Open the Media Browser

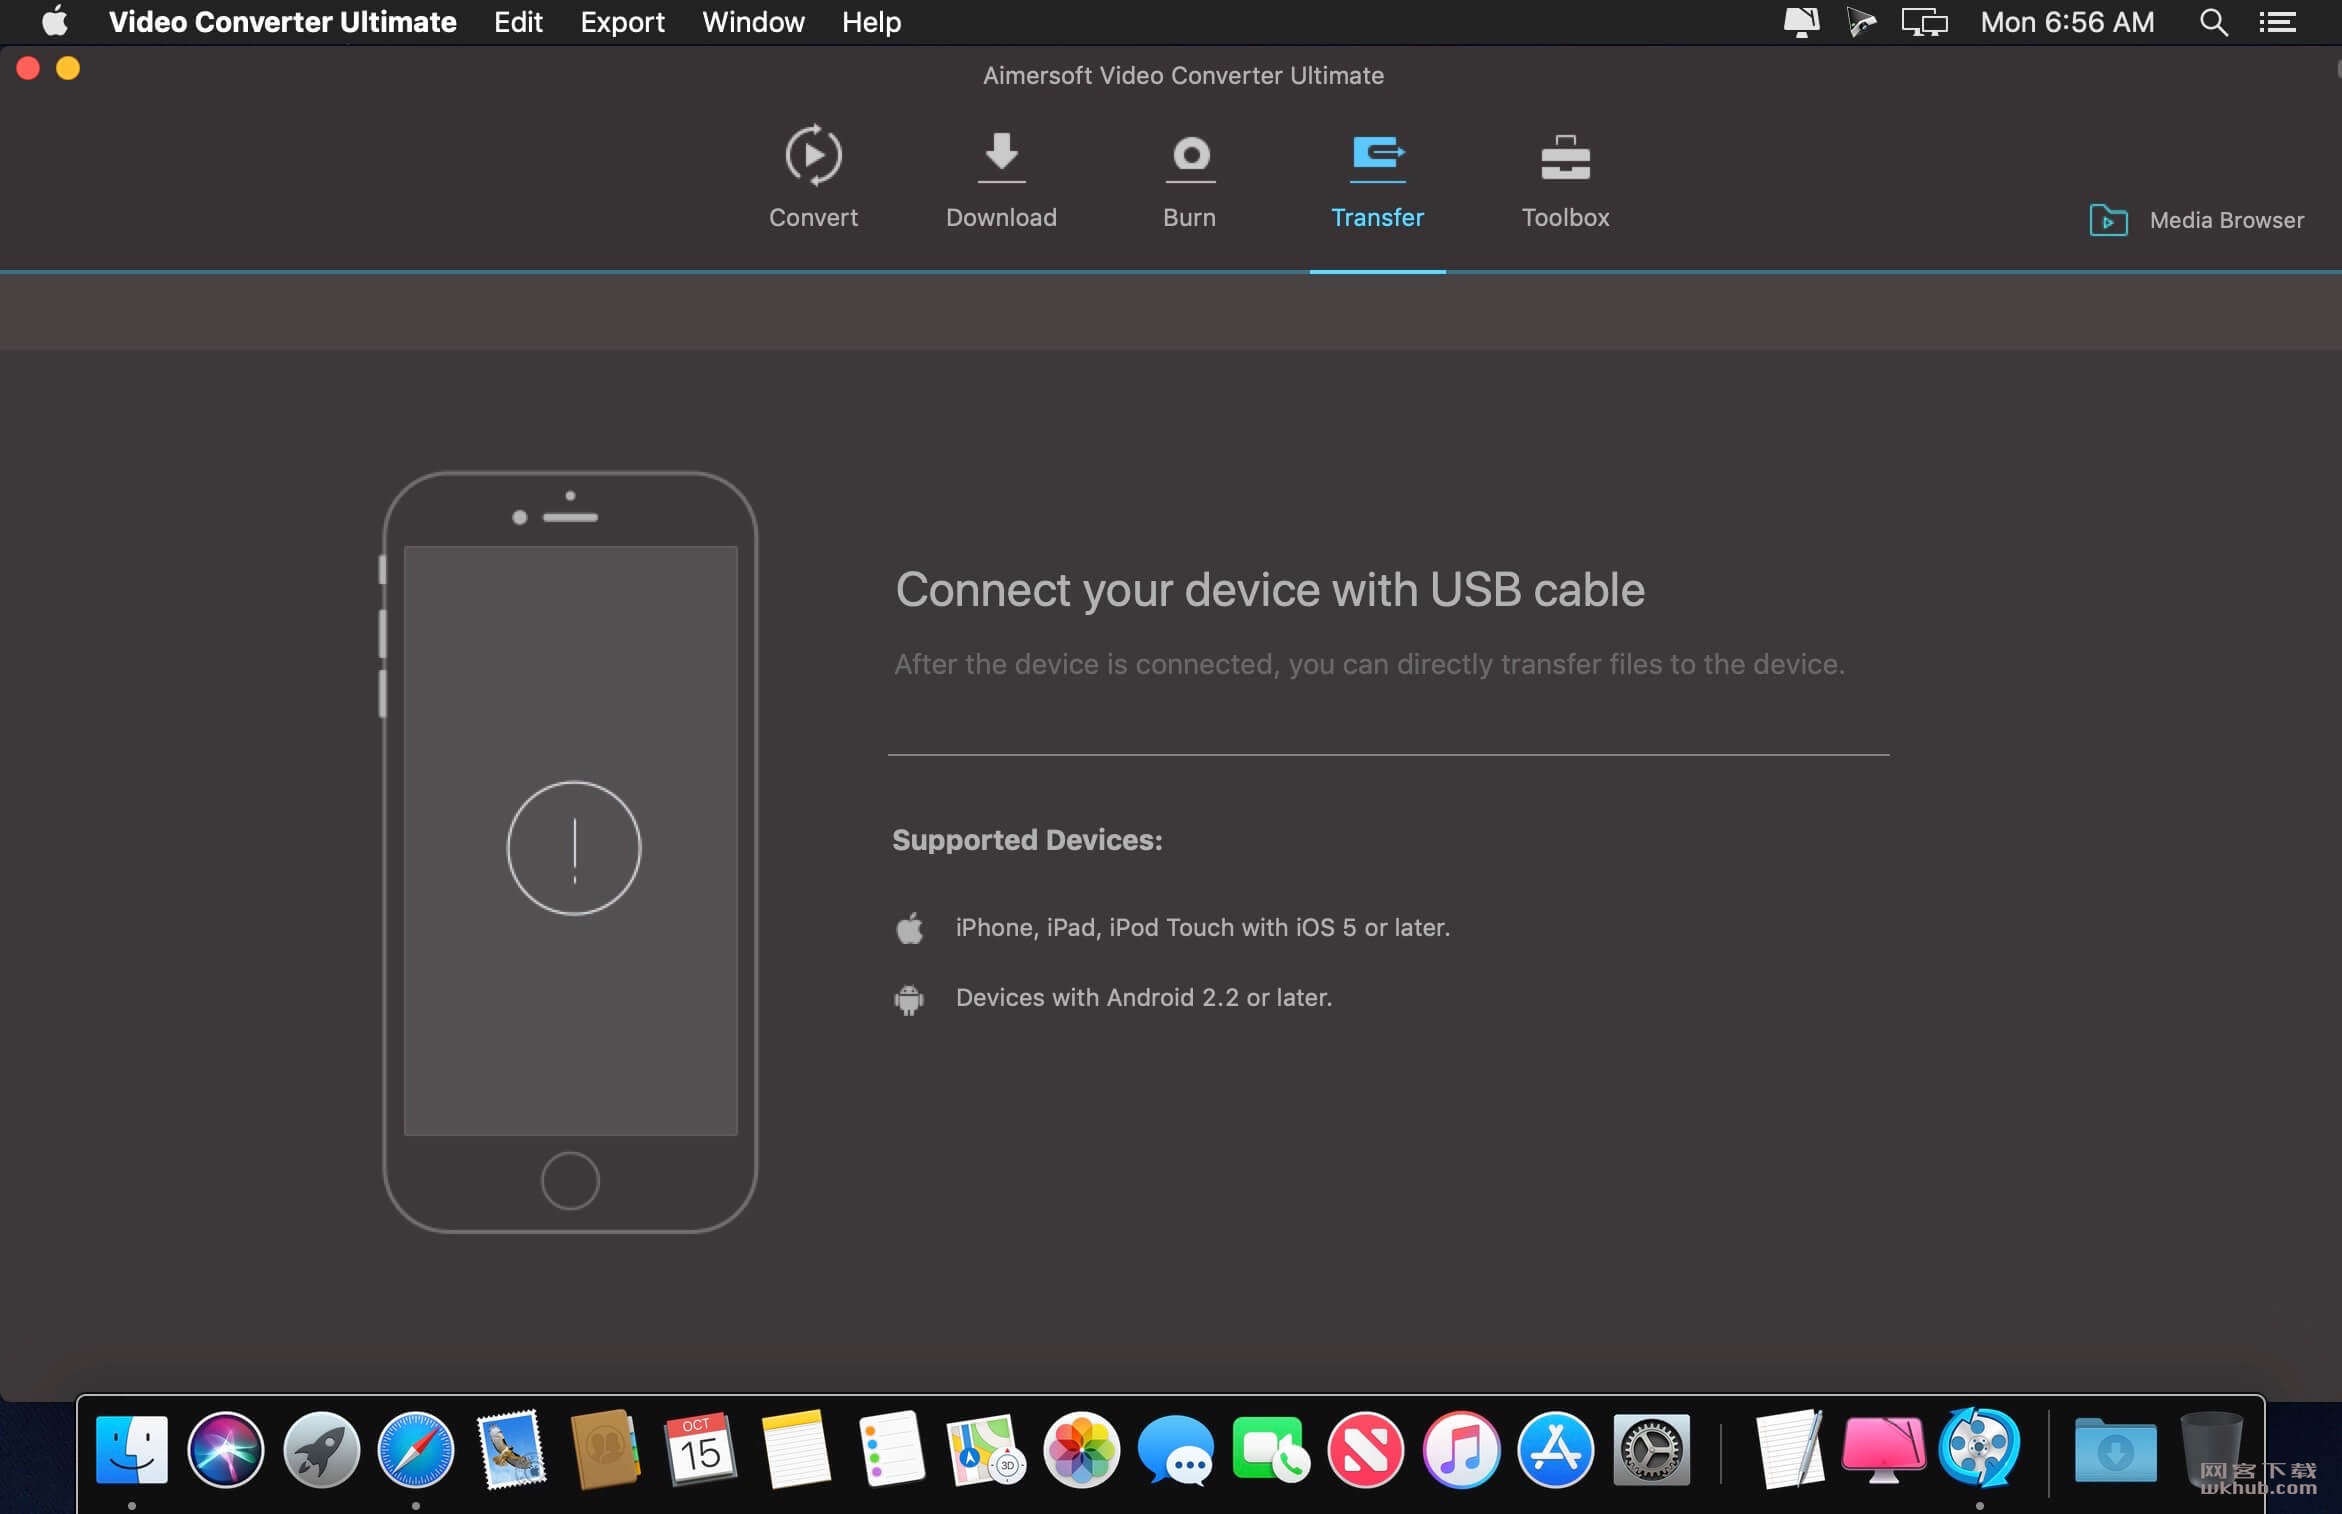coord(2196,220)
